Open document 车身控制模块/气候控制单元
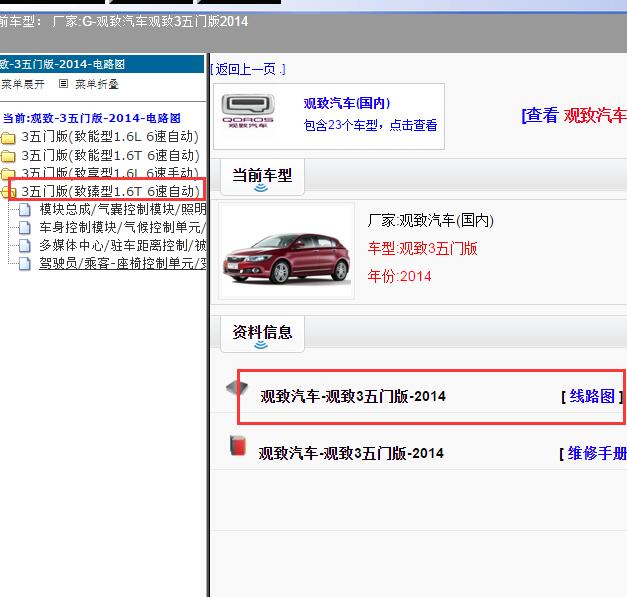The width and height of the screenshot is (627, 597). pyautogui.click(x=123, y=227)
